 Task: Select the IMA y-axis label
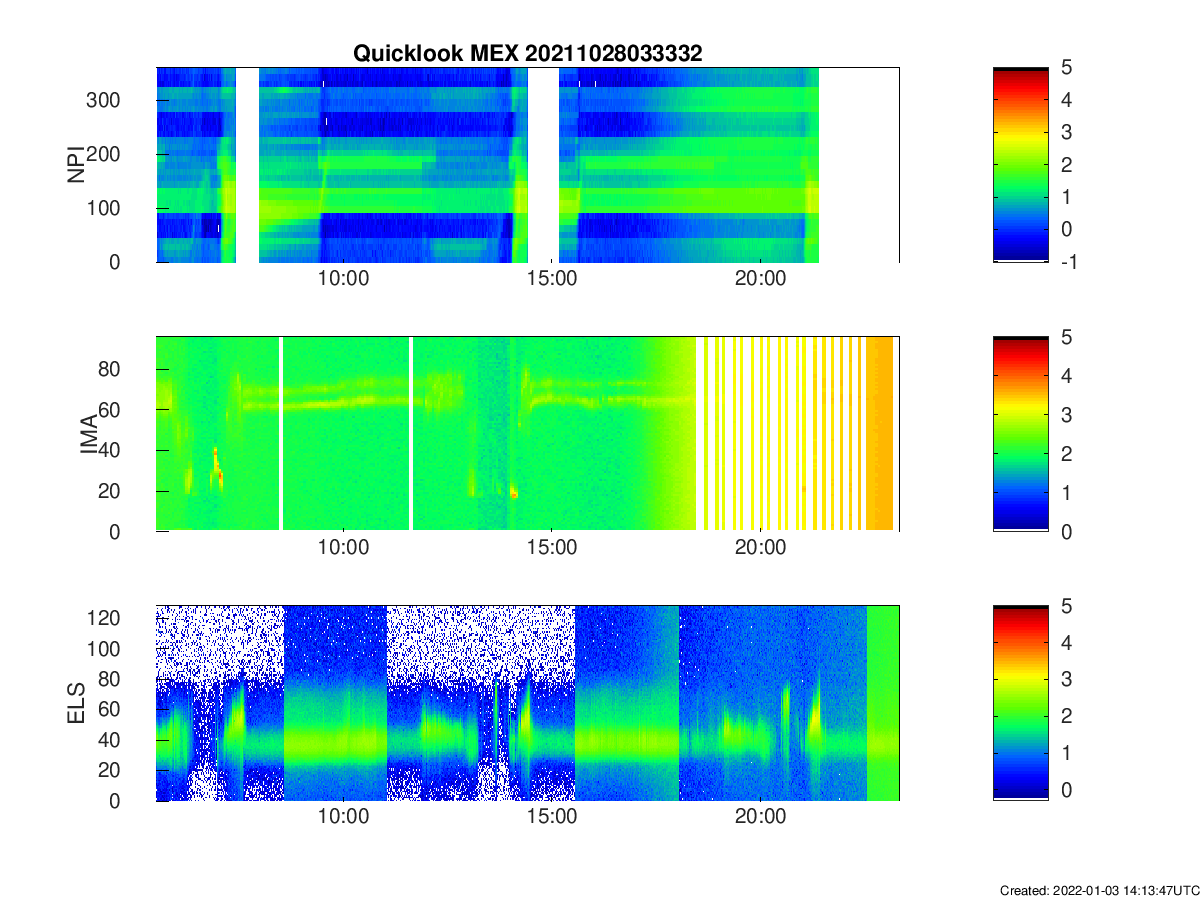click(x=88, y=434)
